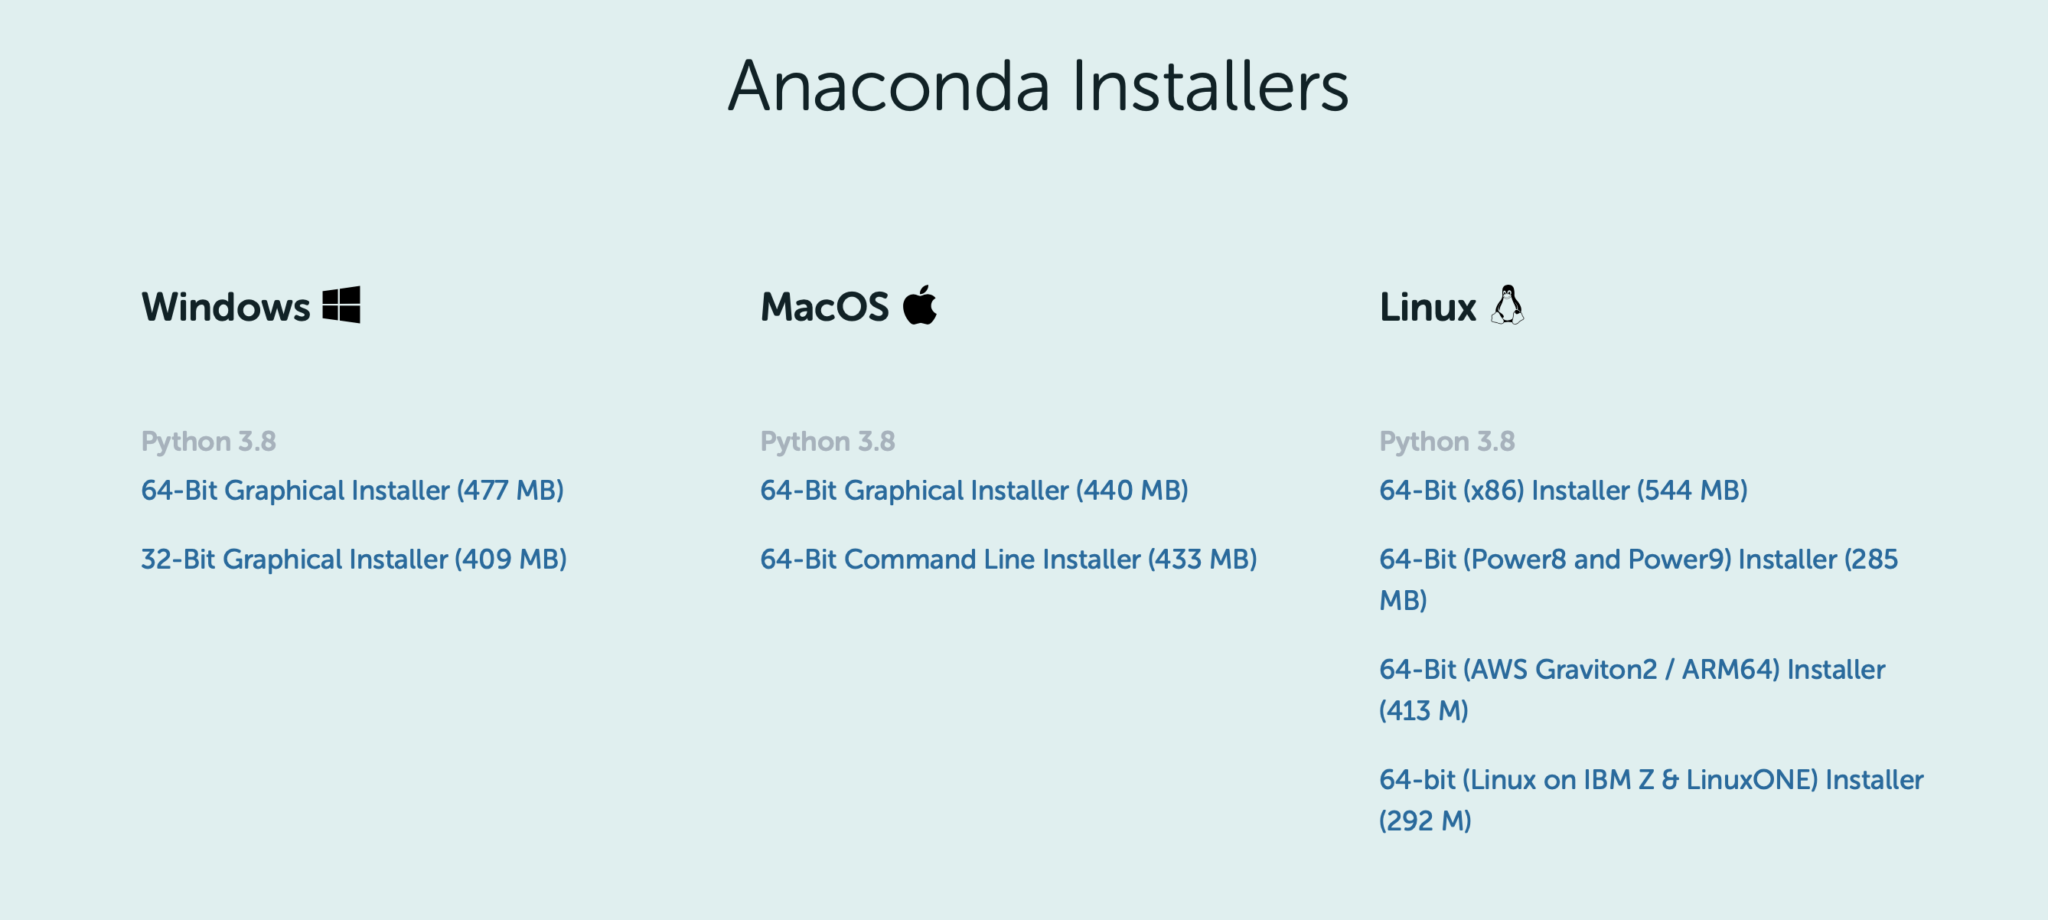Image resolution: width=2048 pixels, height=920 pixels.
Task: Click the (477 MB) size text
Action: pyautogui.click(x=510, y=490)
